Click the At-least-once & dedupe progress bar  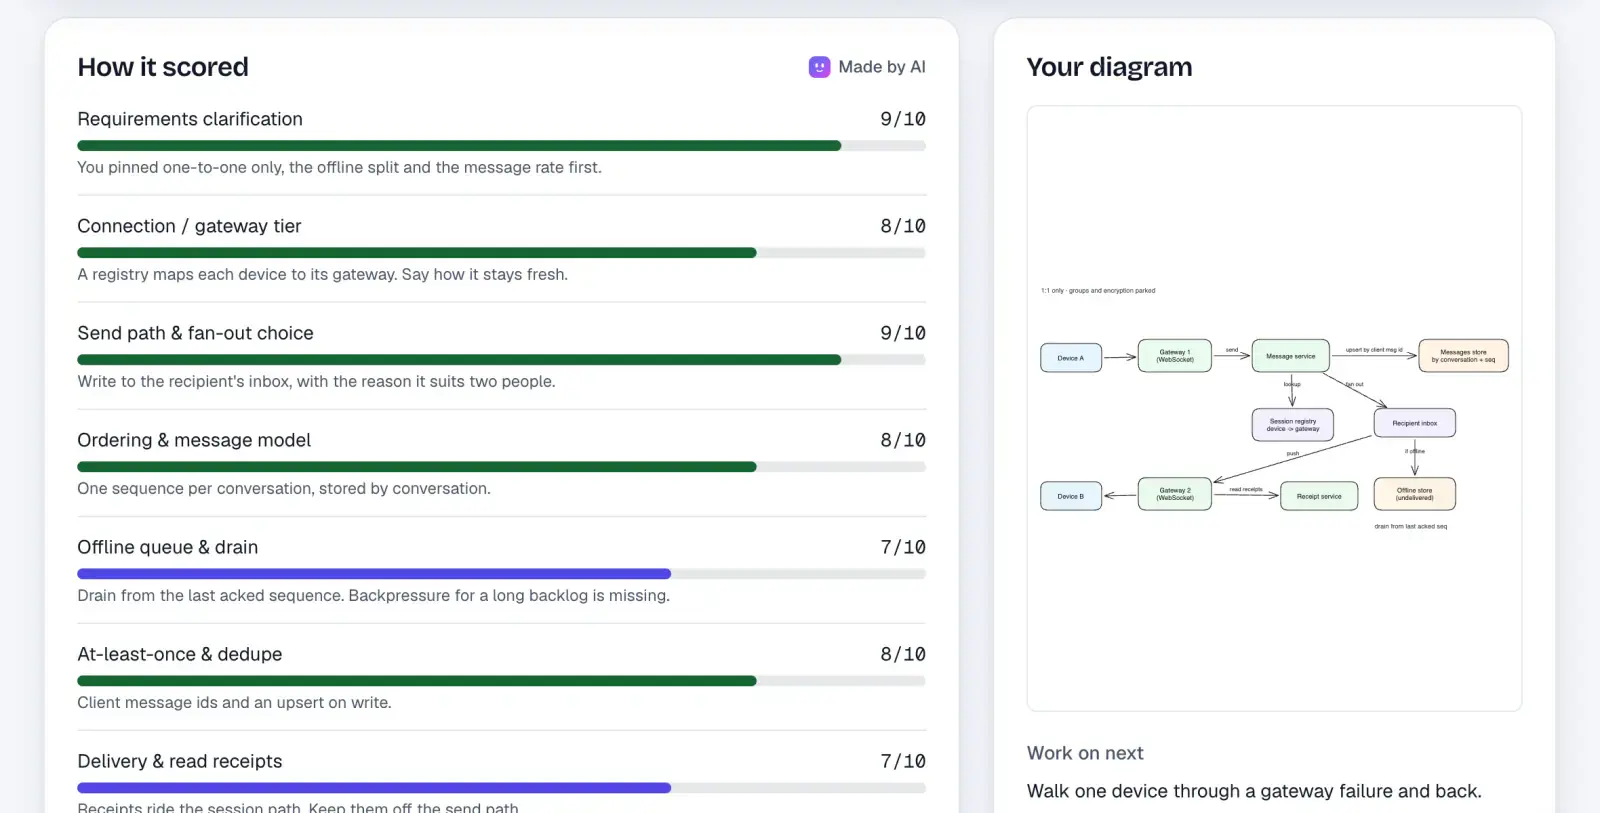pos(501,681)
